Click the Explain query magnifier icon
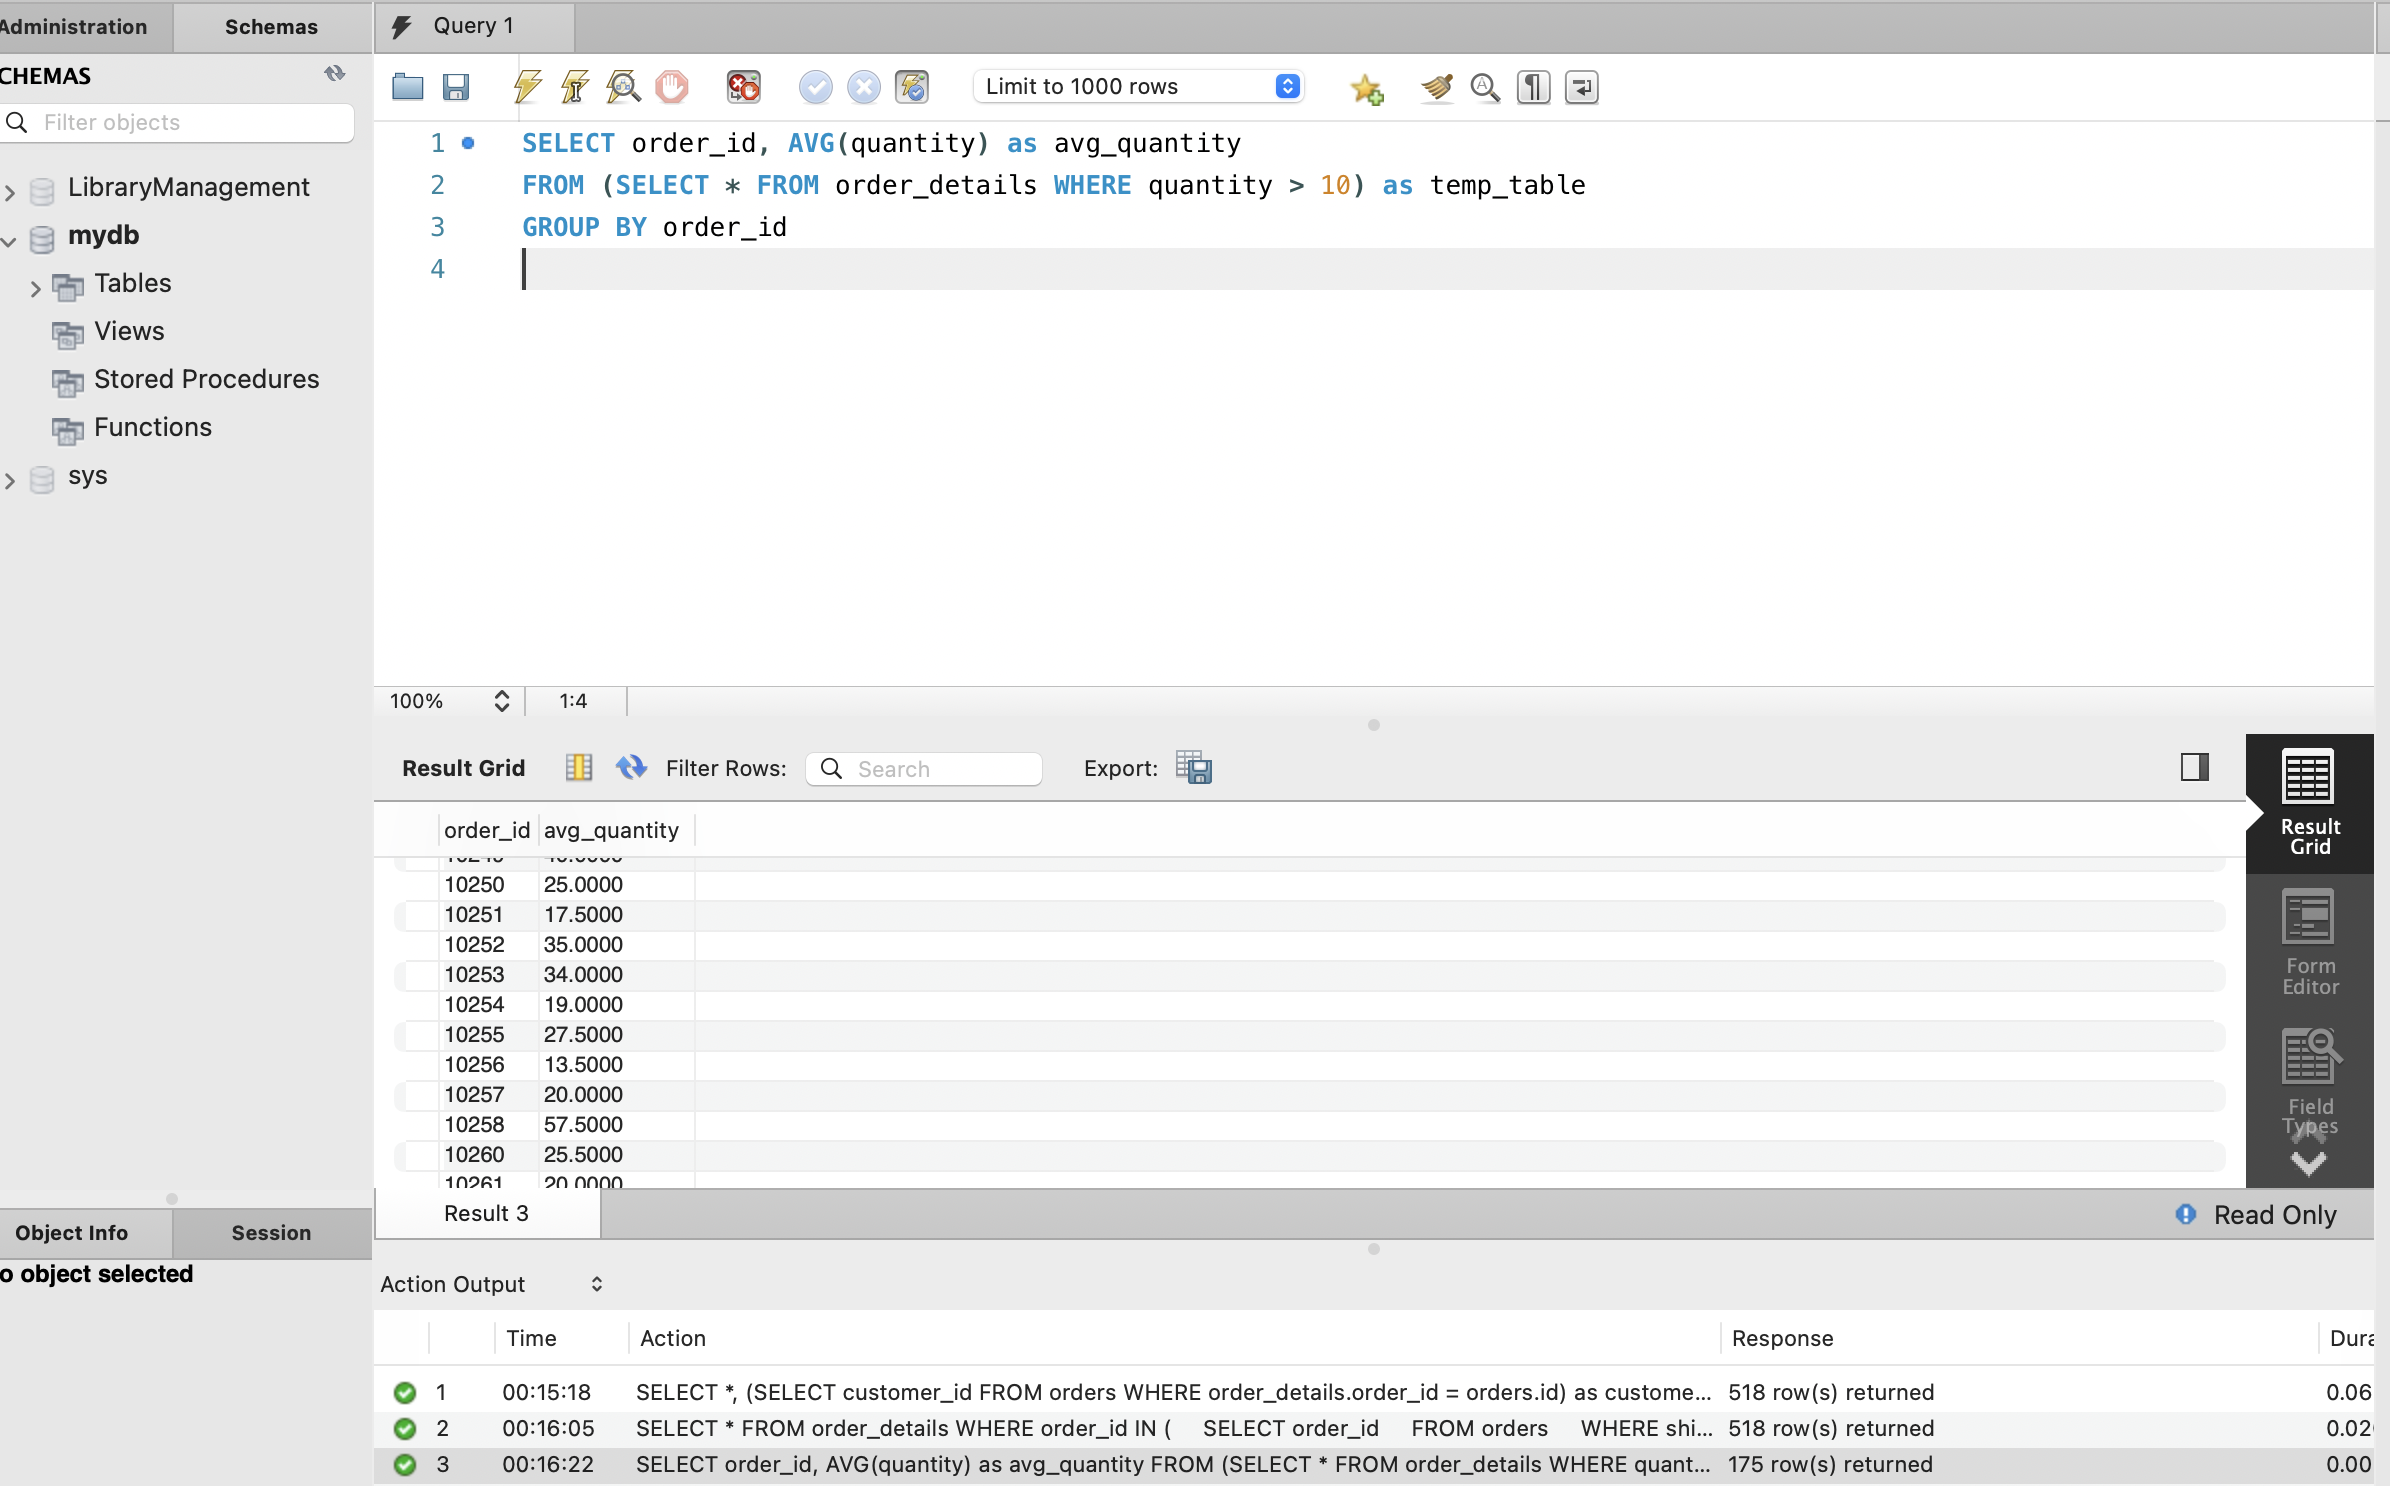The width and height of the screenshot is (2390, 1486). tap(623, 87)
